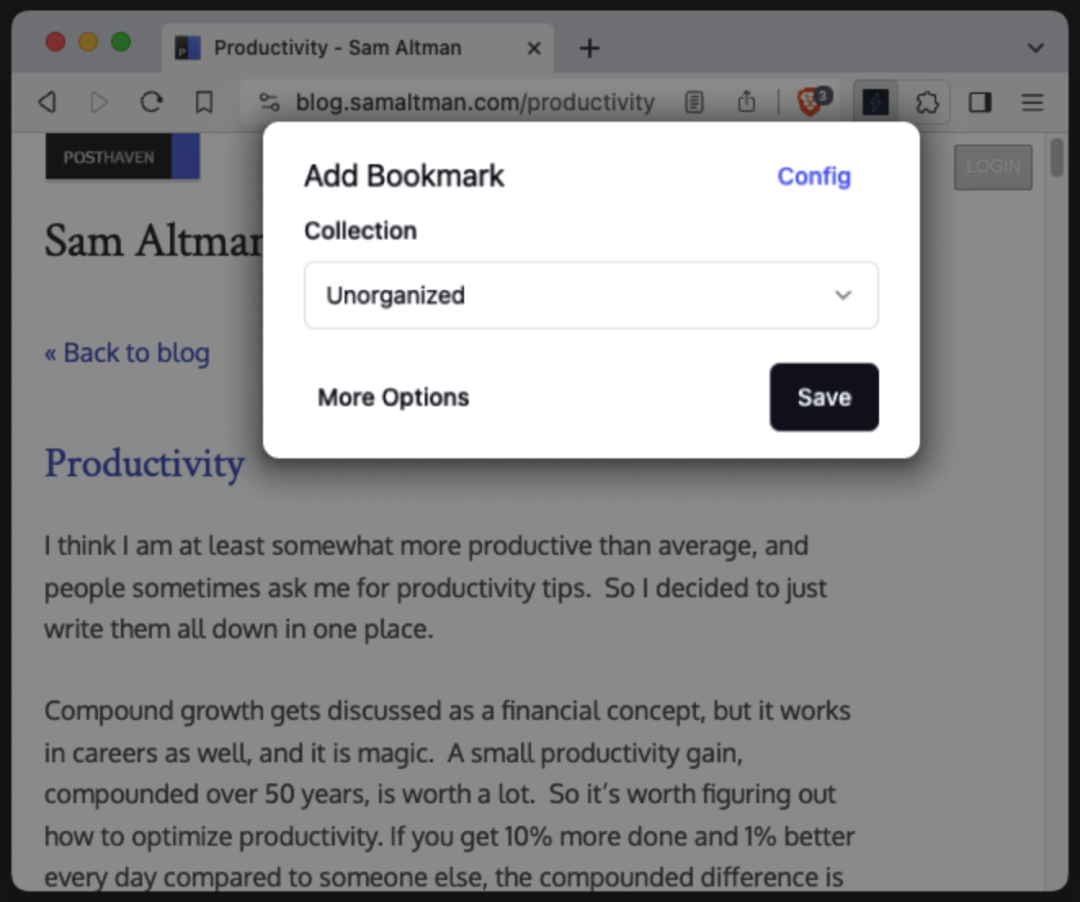Viewport: 1080px width, 902px height.
Task: Open the Config link
Action: pos(814,176)
